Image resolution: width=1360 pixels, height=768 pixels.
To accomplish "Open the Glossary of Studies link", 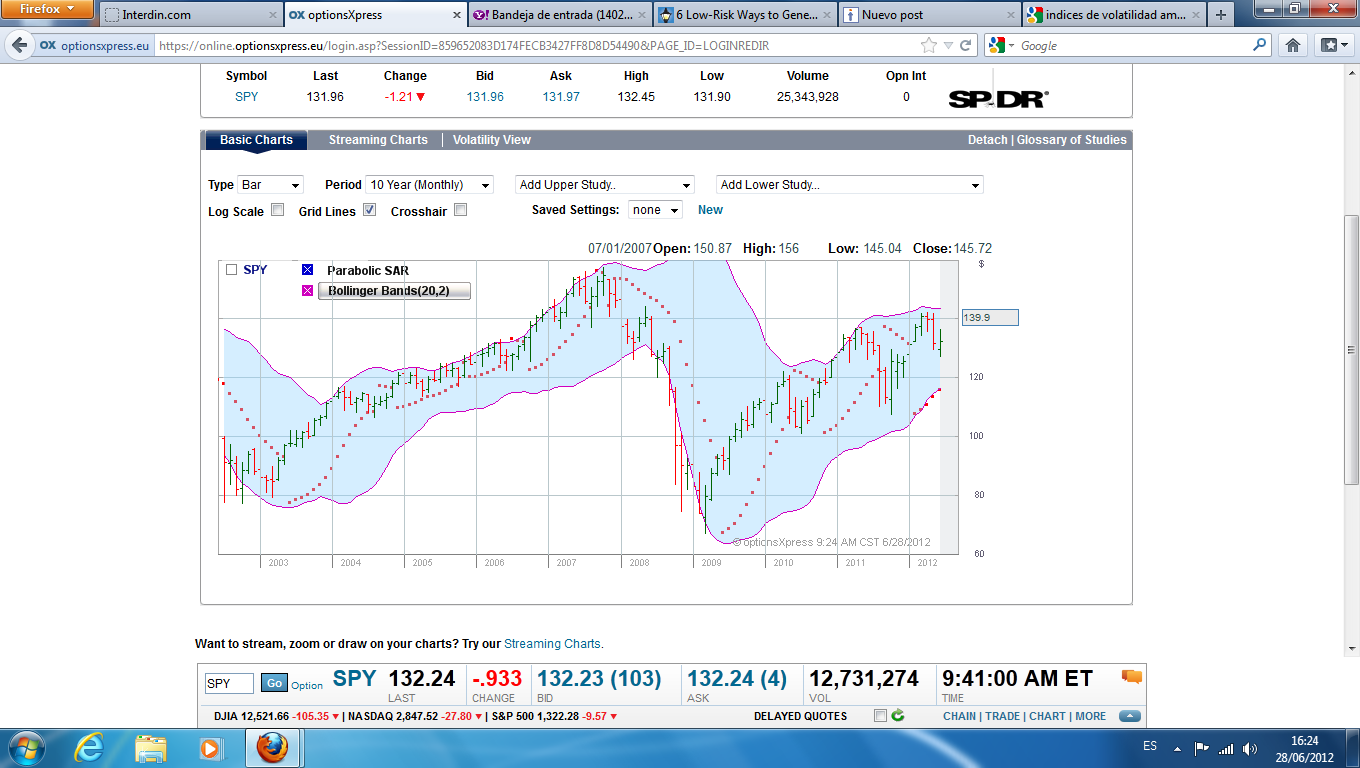I will (1072, 140).
